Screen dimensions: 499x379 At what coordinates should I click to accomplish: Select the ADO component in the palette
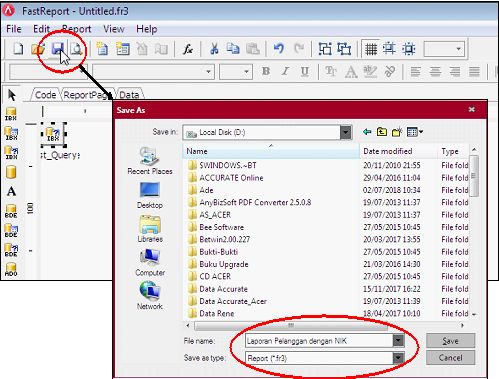11,269
